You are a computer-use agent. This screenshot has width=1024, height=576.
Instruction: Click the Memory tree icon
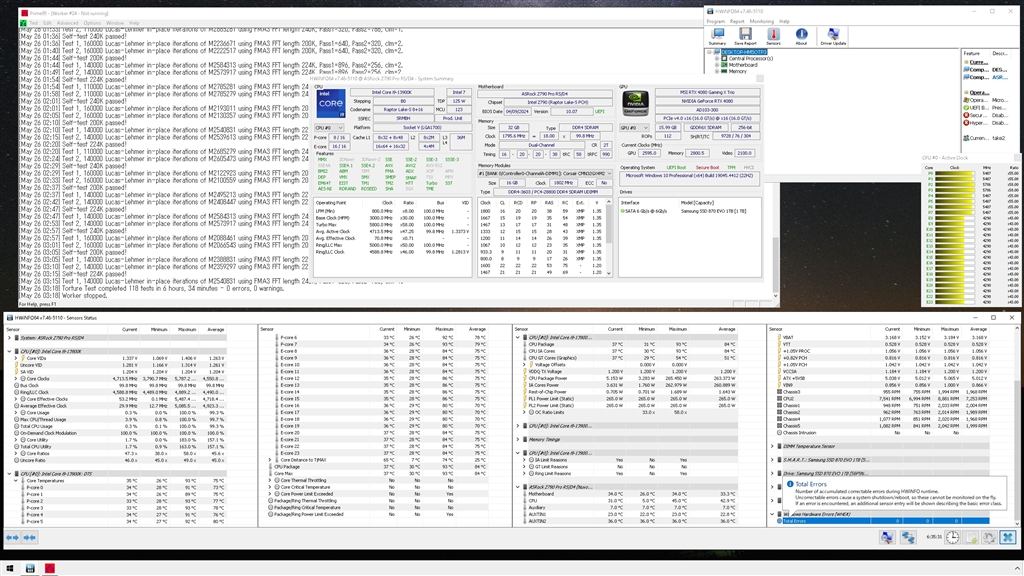[724, 71]
